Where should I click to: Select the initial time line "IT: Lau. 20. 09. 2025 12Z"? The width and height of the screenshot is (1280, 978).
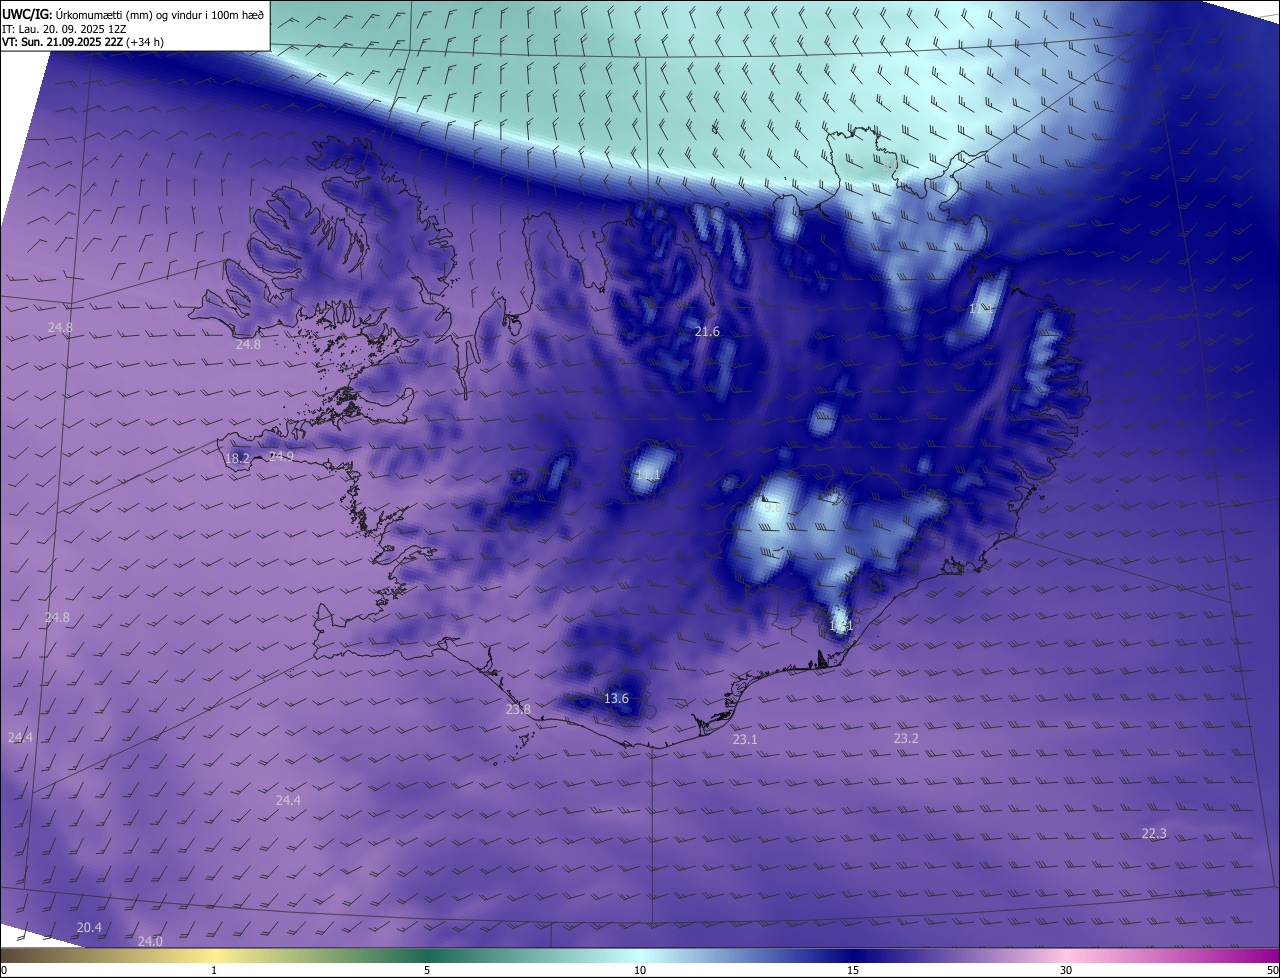pos(64,28)
